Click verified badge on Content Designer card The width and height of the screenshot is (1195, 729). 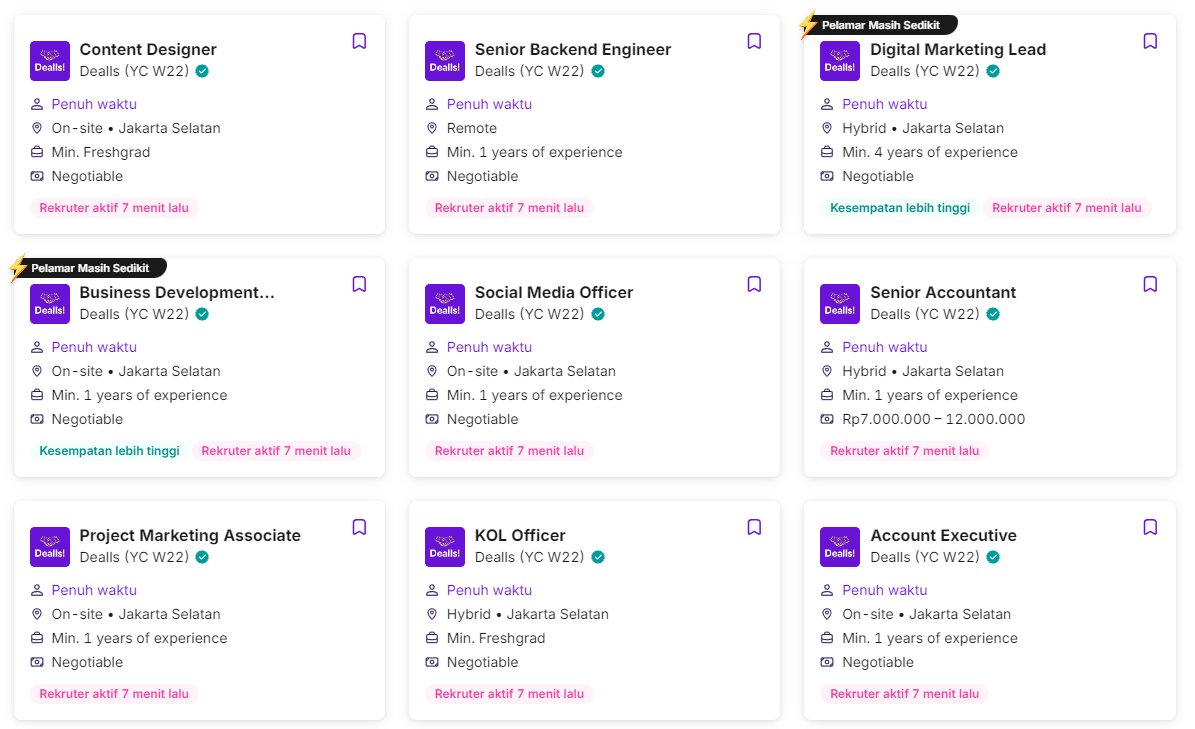click(x=202, y=71)
